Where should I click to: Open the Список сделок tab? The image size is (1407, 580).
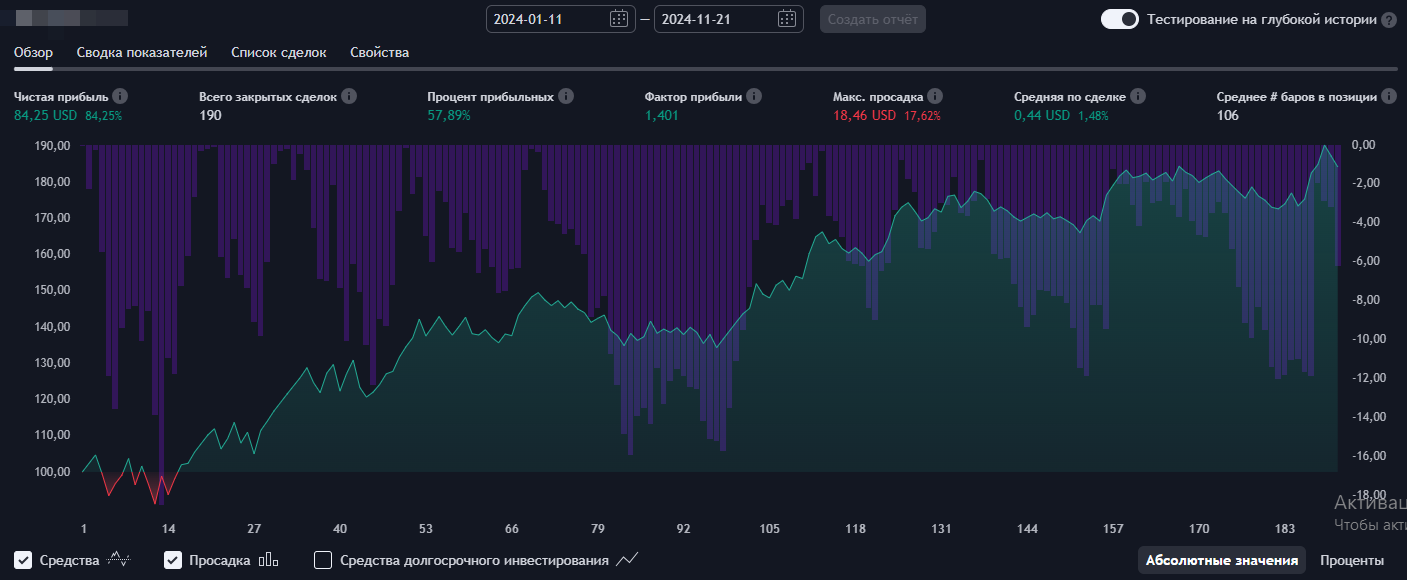(x=278, y=52)
